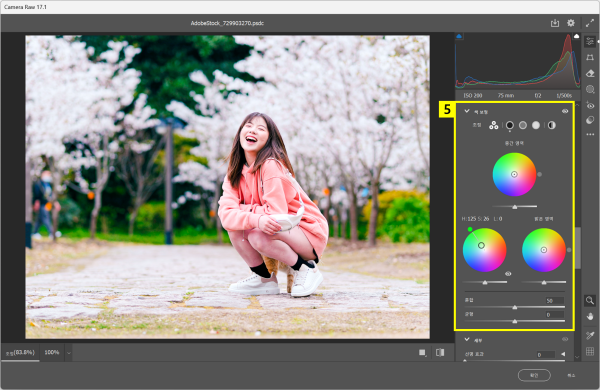Select the Healing eraser tool

(x=590, y=73)
